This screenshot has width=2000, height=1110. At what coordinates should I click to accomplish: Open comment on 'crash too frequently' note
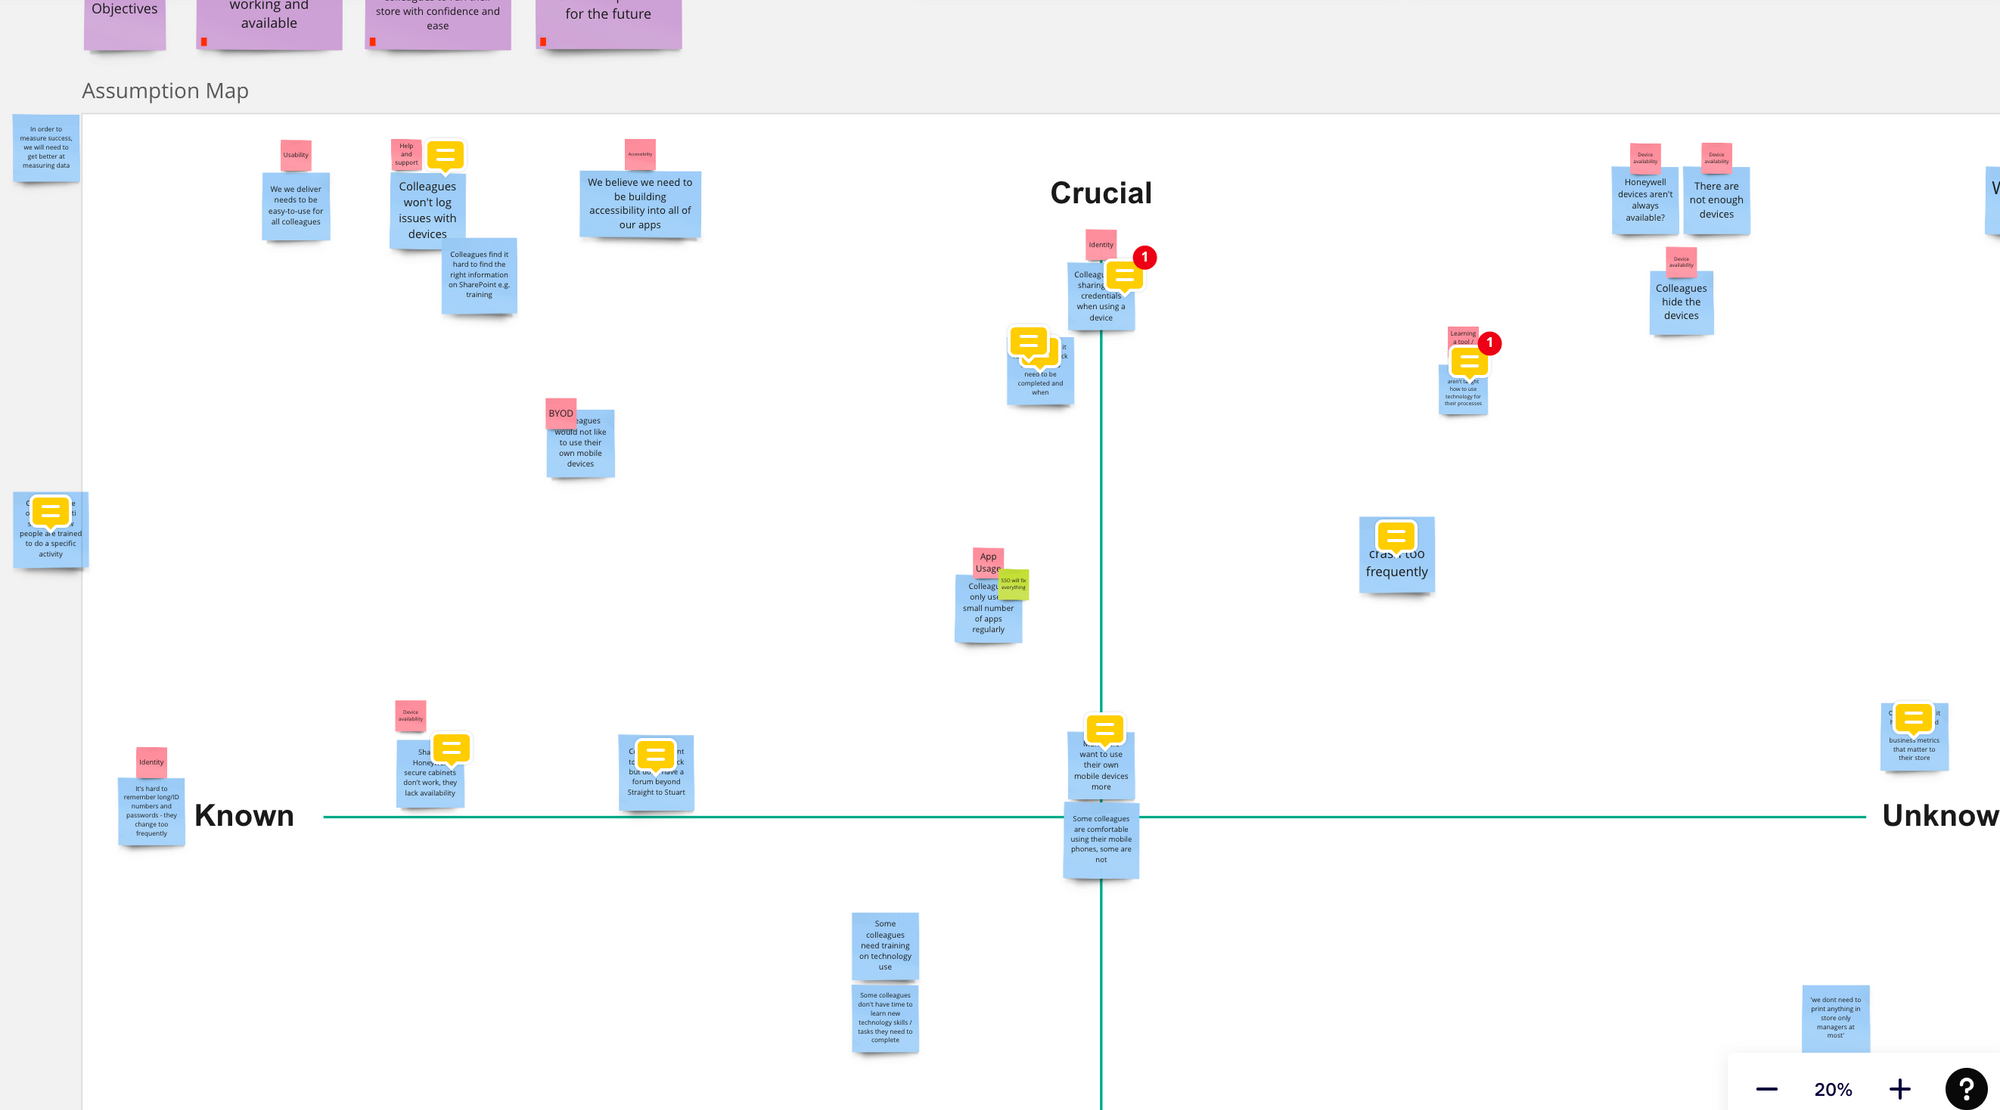coord(1396,536)
